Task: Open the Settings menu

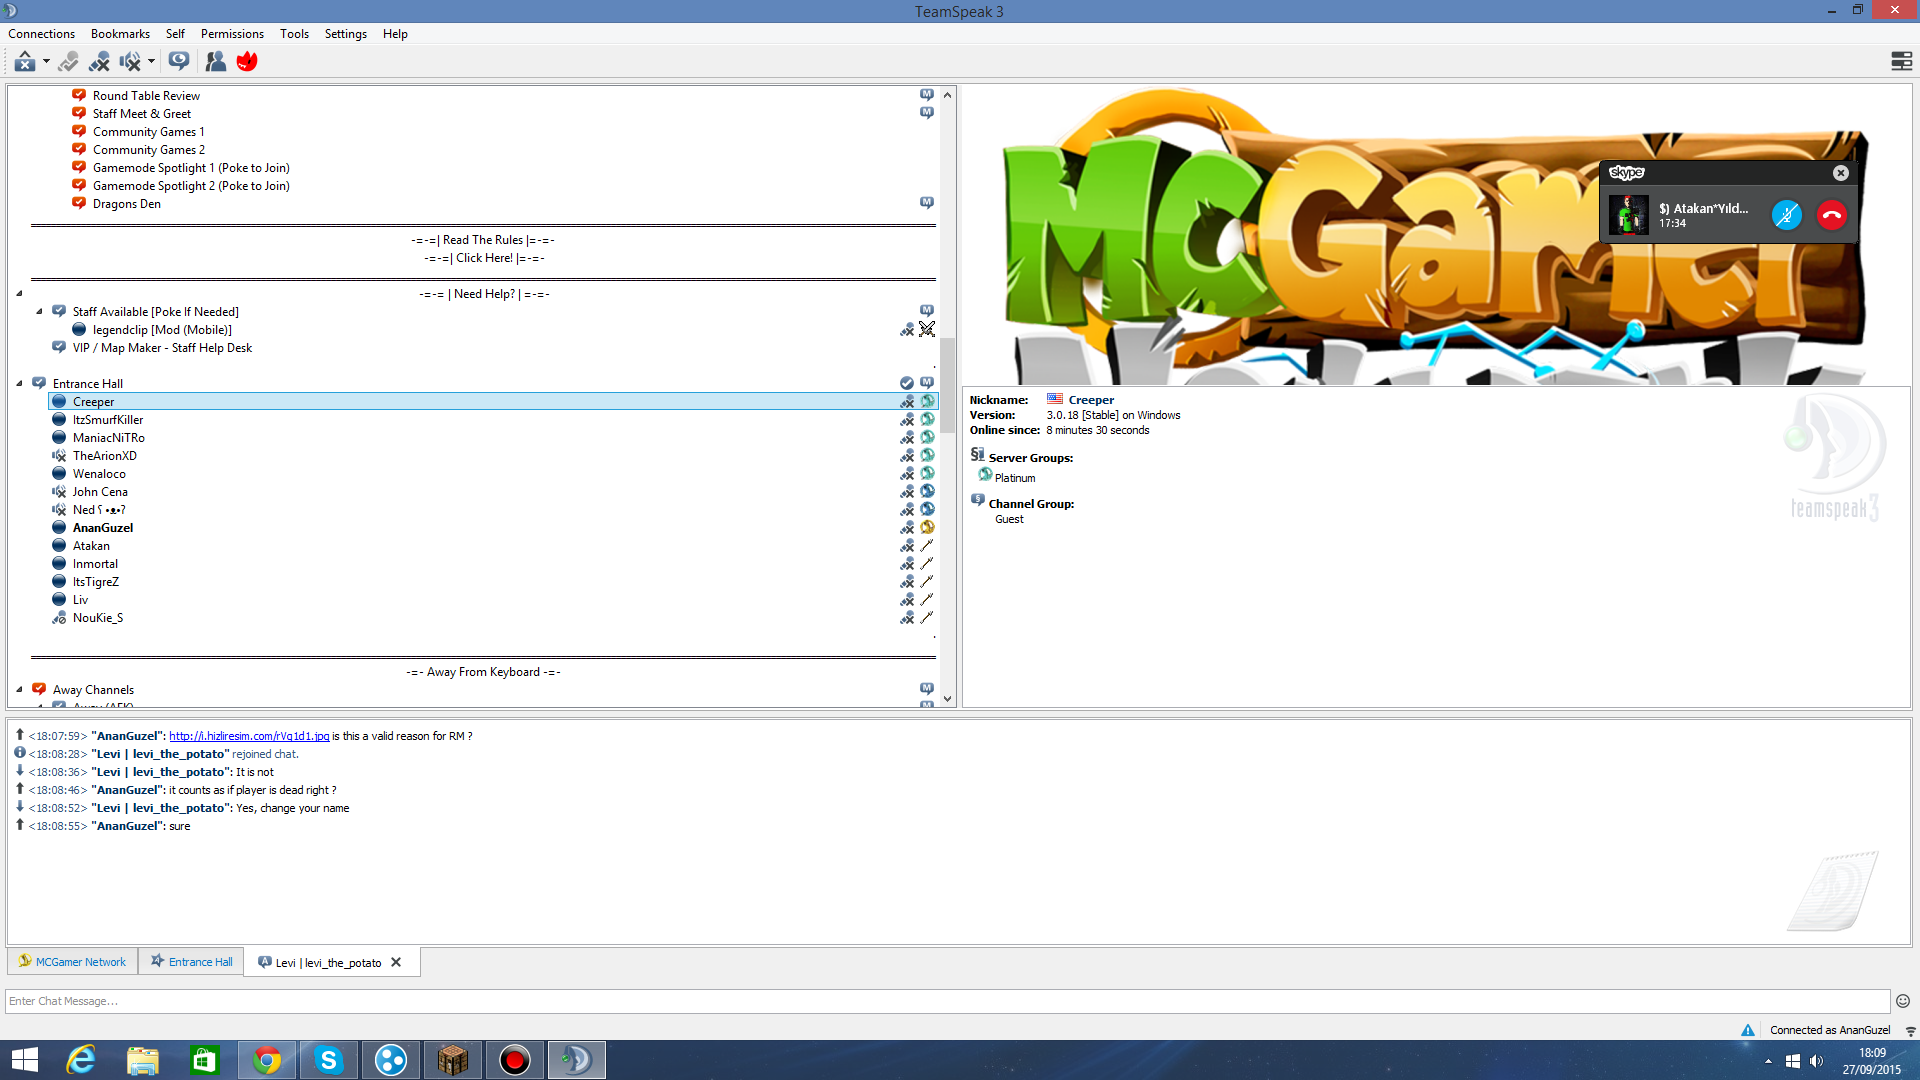Action: [345, 34]
